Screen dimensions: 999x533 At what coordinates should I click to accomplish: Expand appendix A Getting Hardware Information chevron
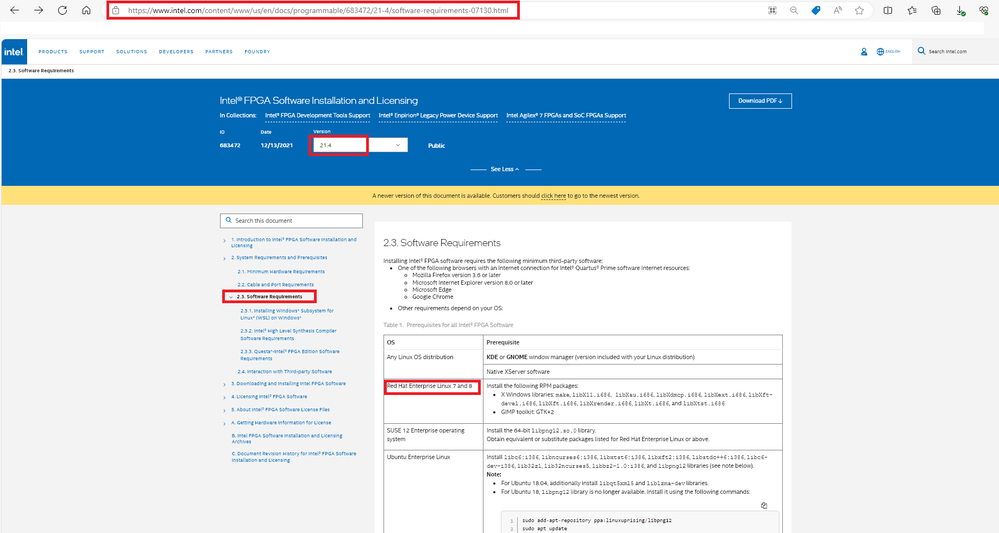[x=224, y=423]
